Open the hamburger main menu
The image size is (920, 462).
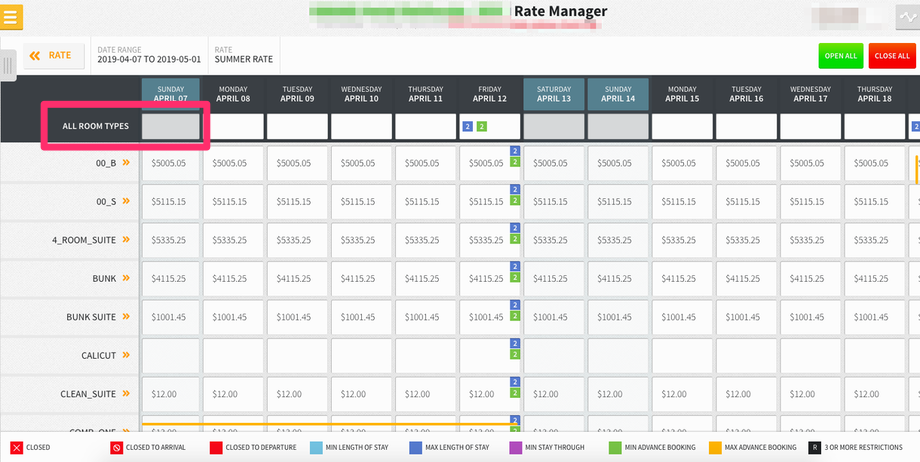[11, 17]
